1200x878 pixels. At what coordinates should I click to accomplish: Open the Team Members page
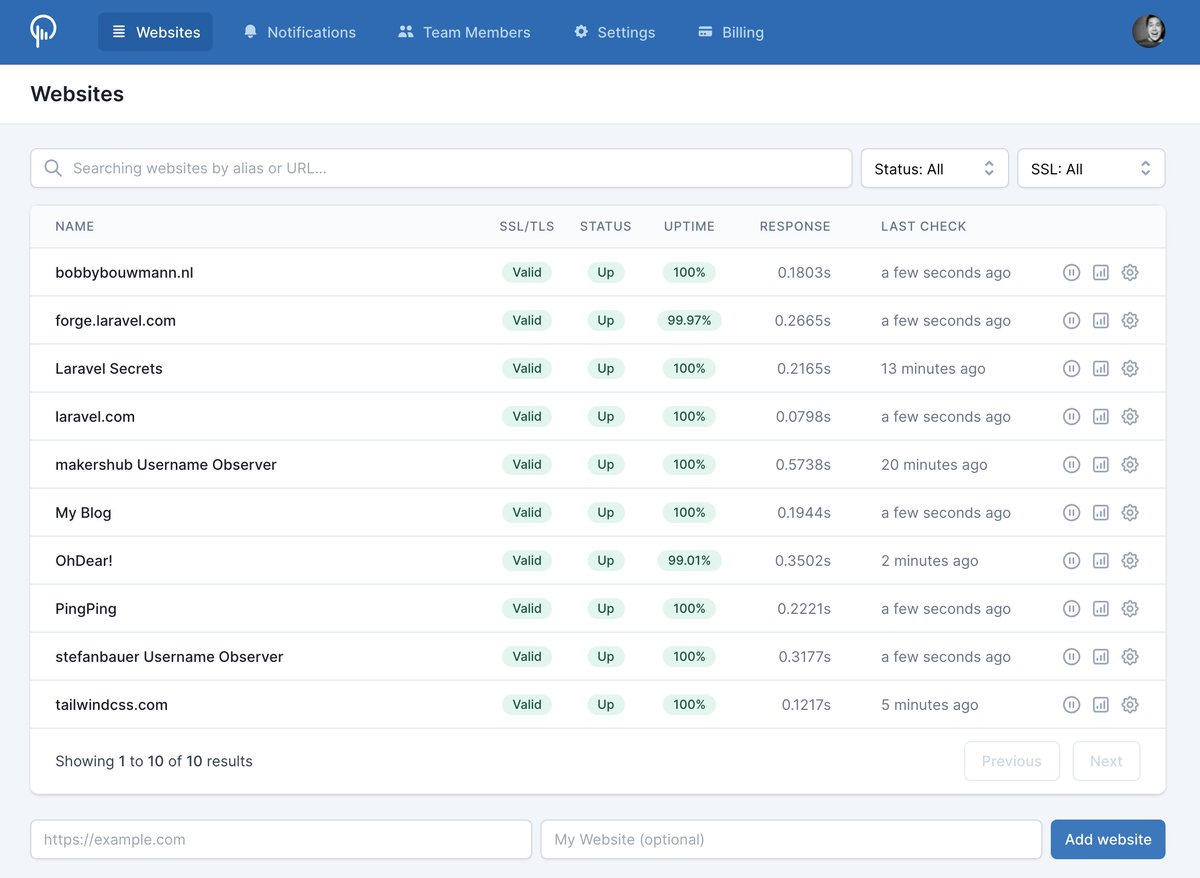[463, 32]
